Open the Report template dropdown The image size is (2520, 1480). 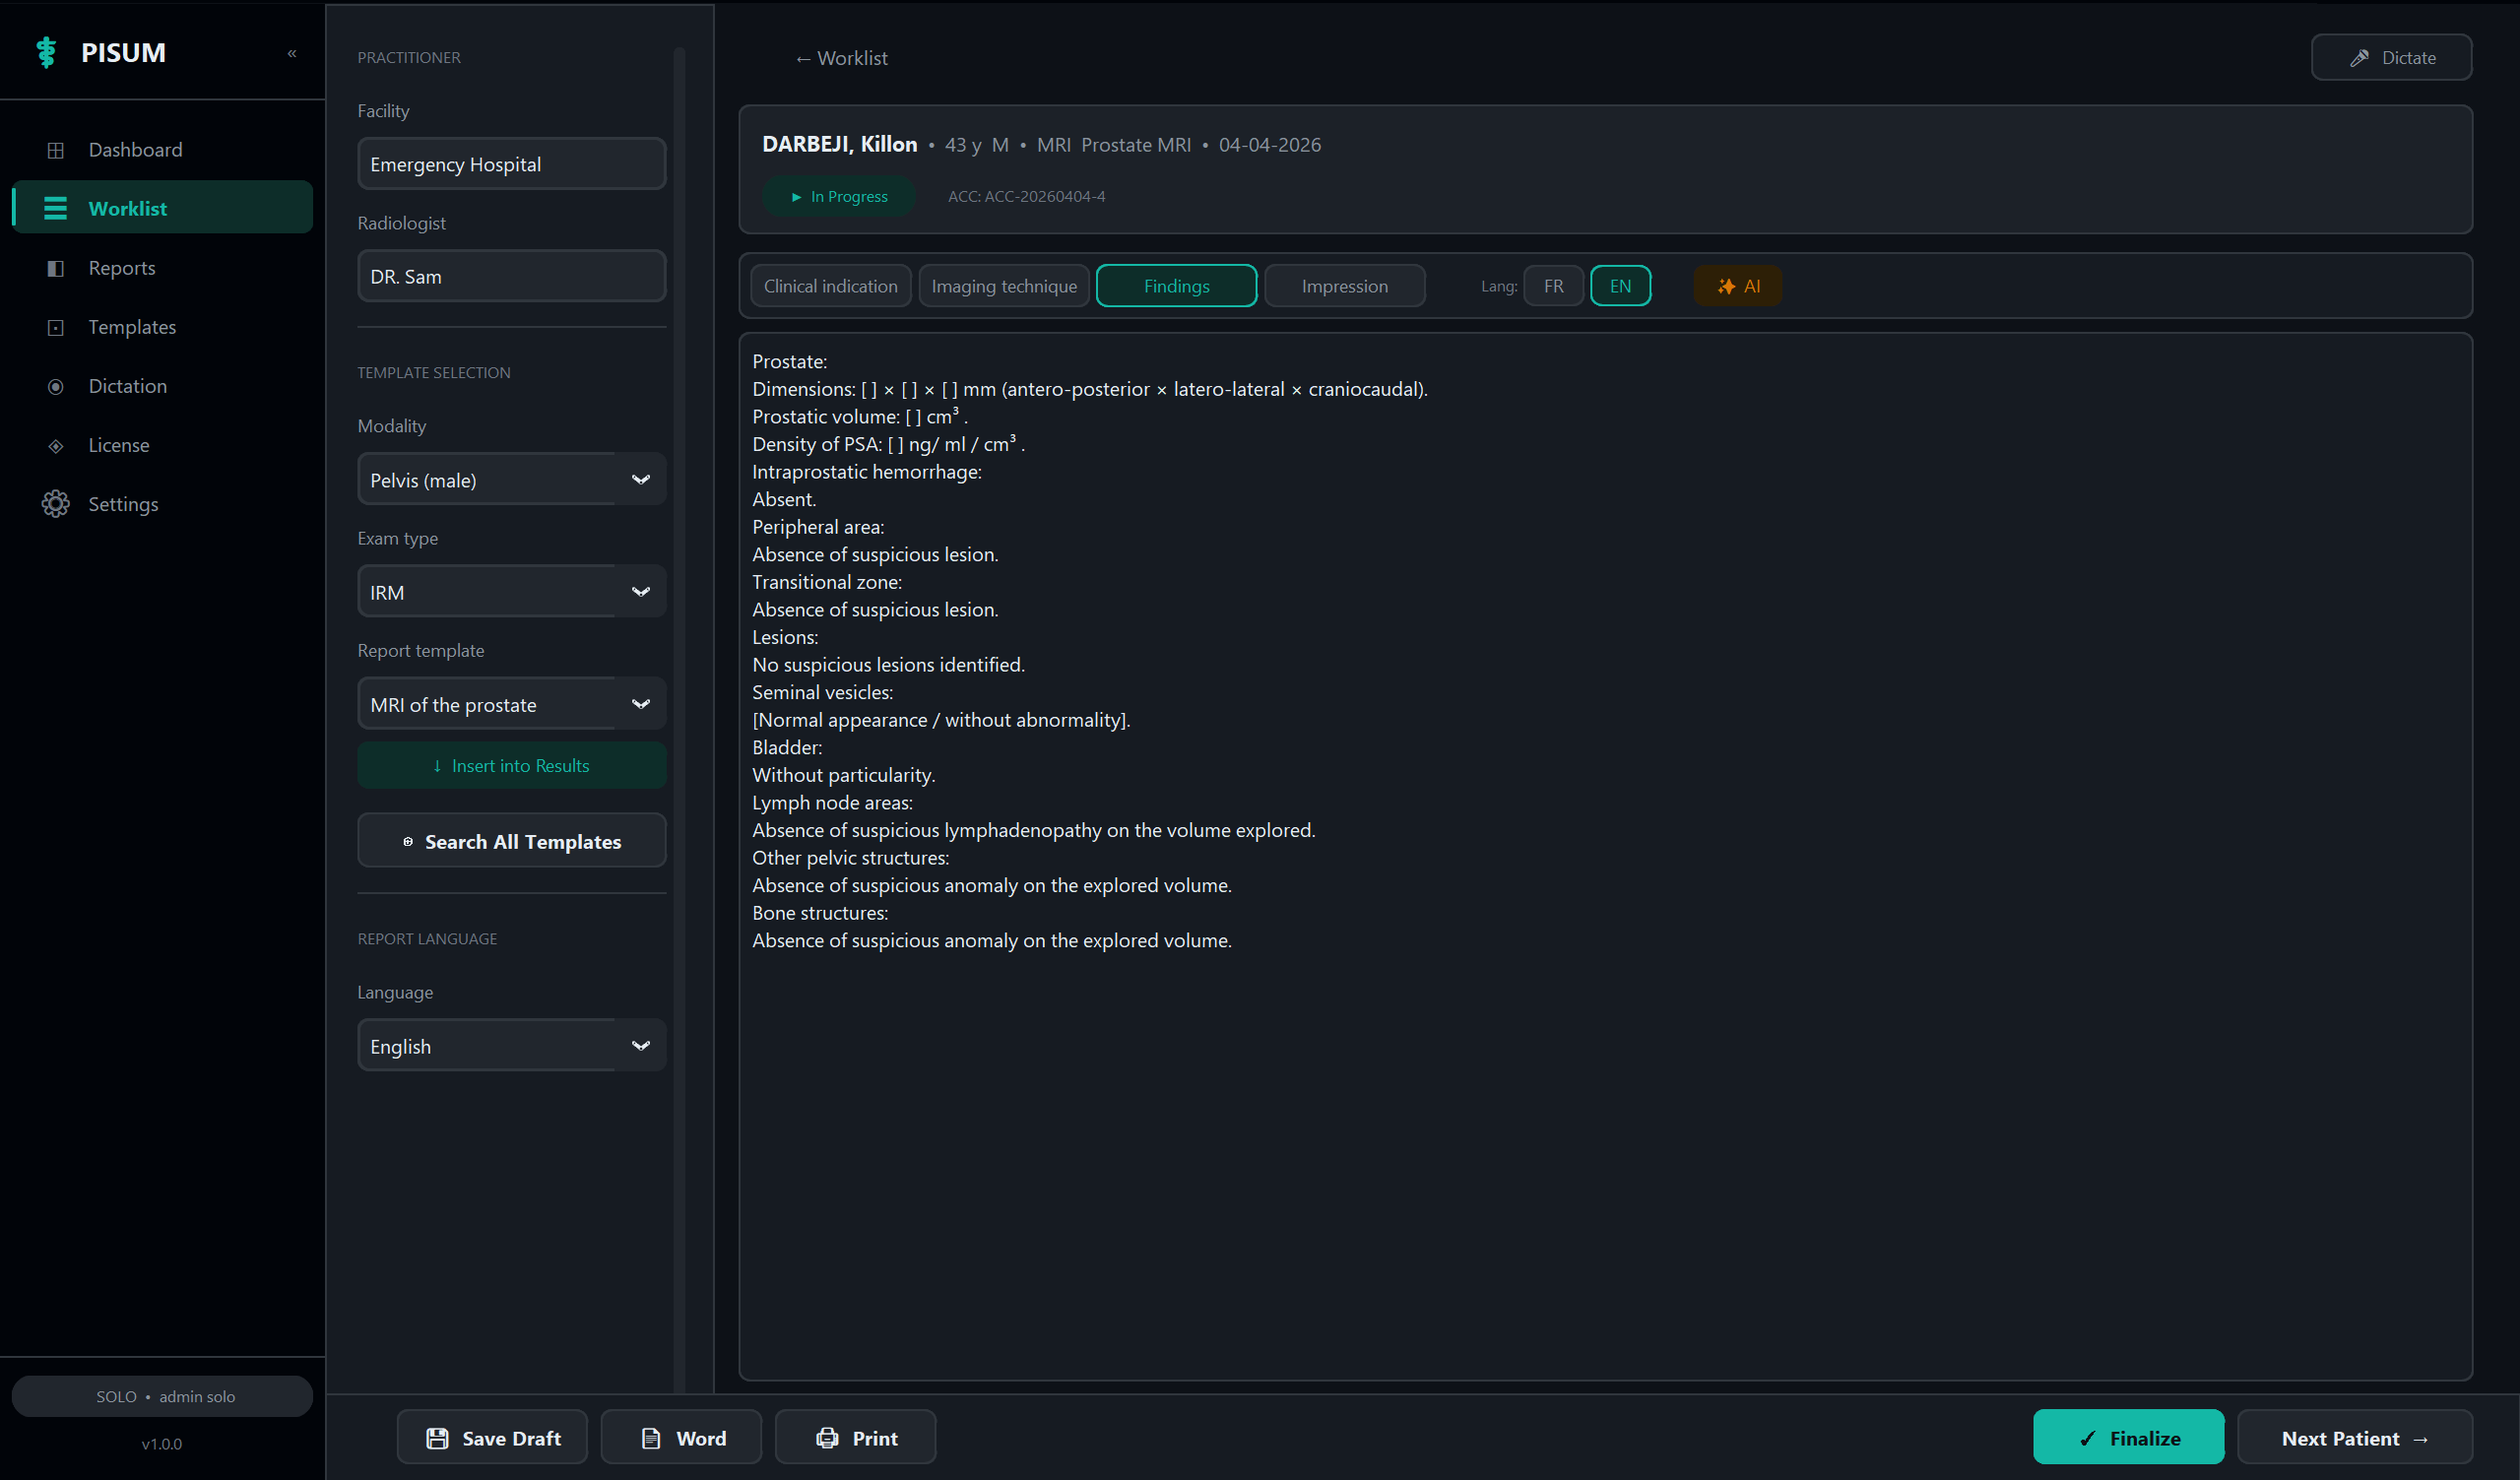[x=511, y=704]
